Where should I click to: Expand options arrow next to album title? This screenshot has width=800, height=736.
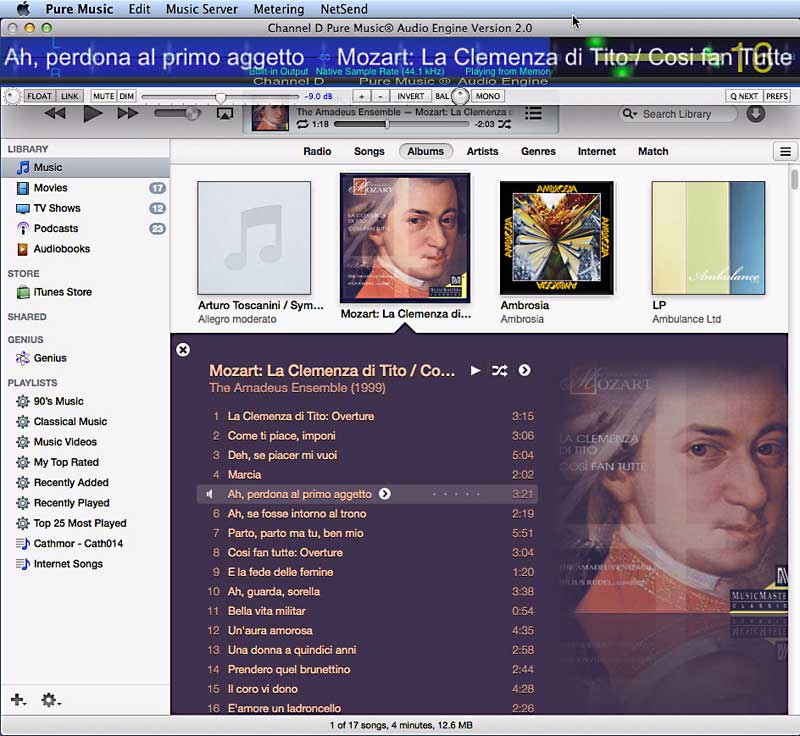click(524, 371)
